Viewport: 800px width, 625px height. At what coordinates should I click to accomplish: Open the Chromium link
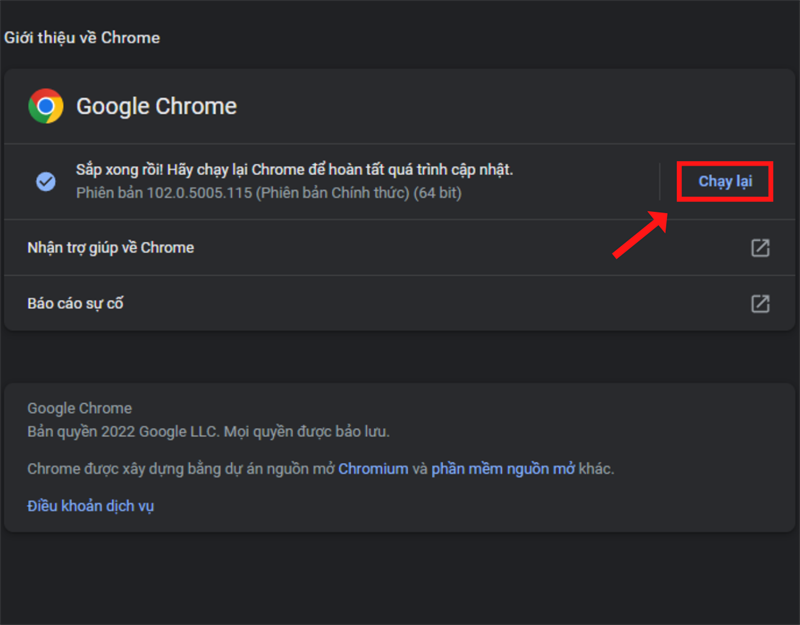click(x=373, y=468)
